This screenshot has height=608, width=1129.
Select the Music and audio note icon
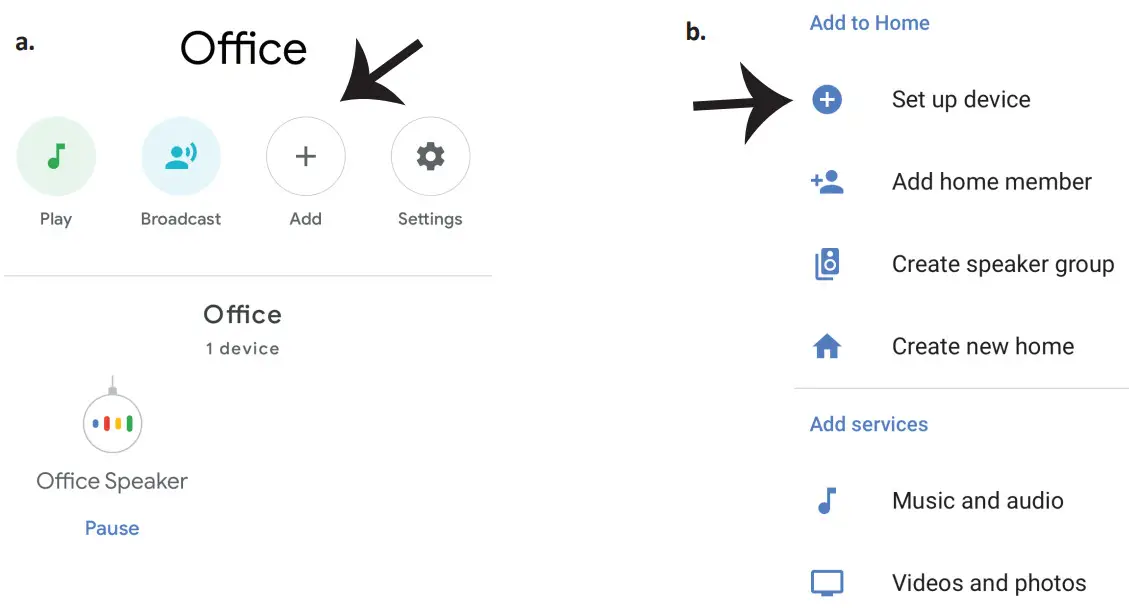click(x=827, y=501)
